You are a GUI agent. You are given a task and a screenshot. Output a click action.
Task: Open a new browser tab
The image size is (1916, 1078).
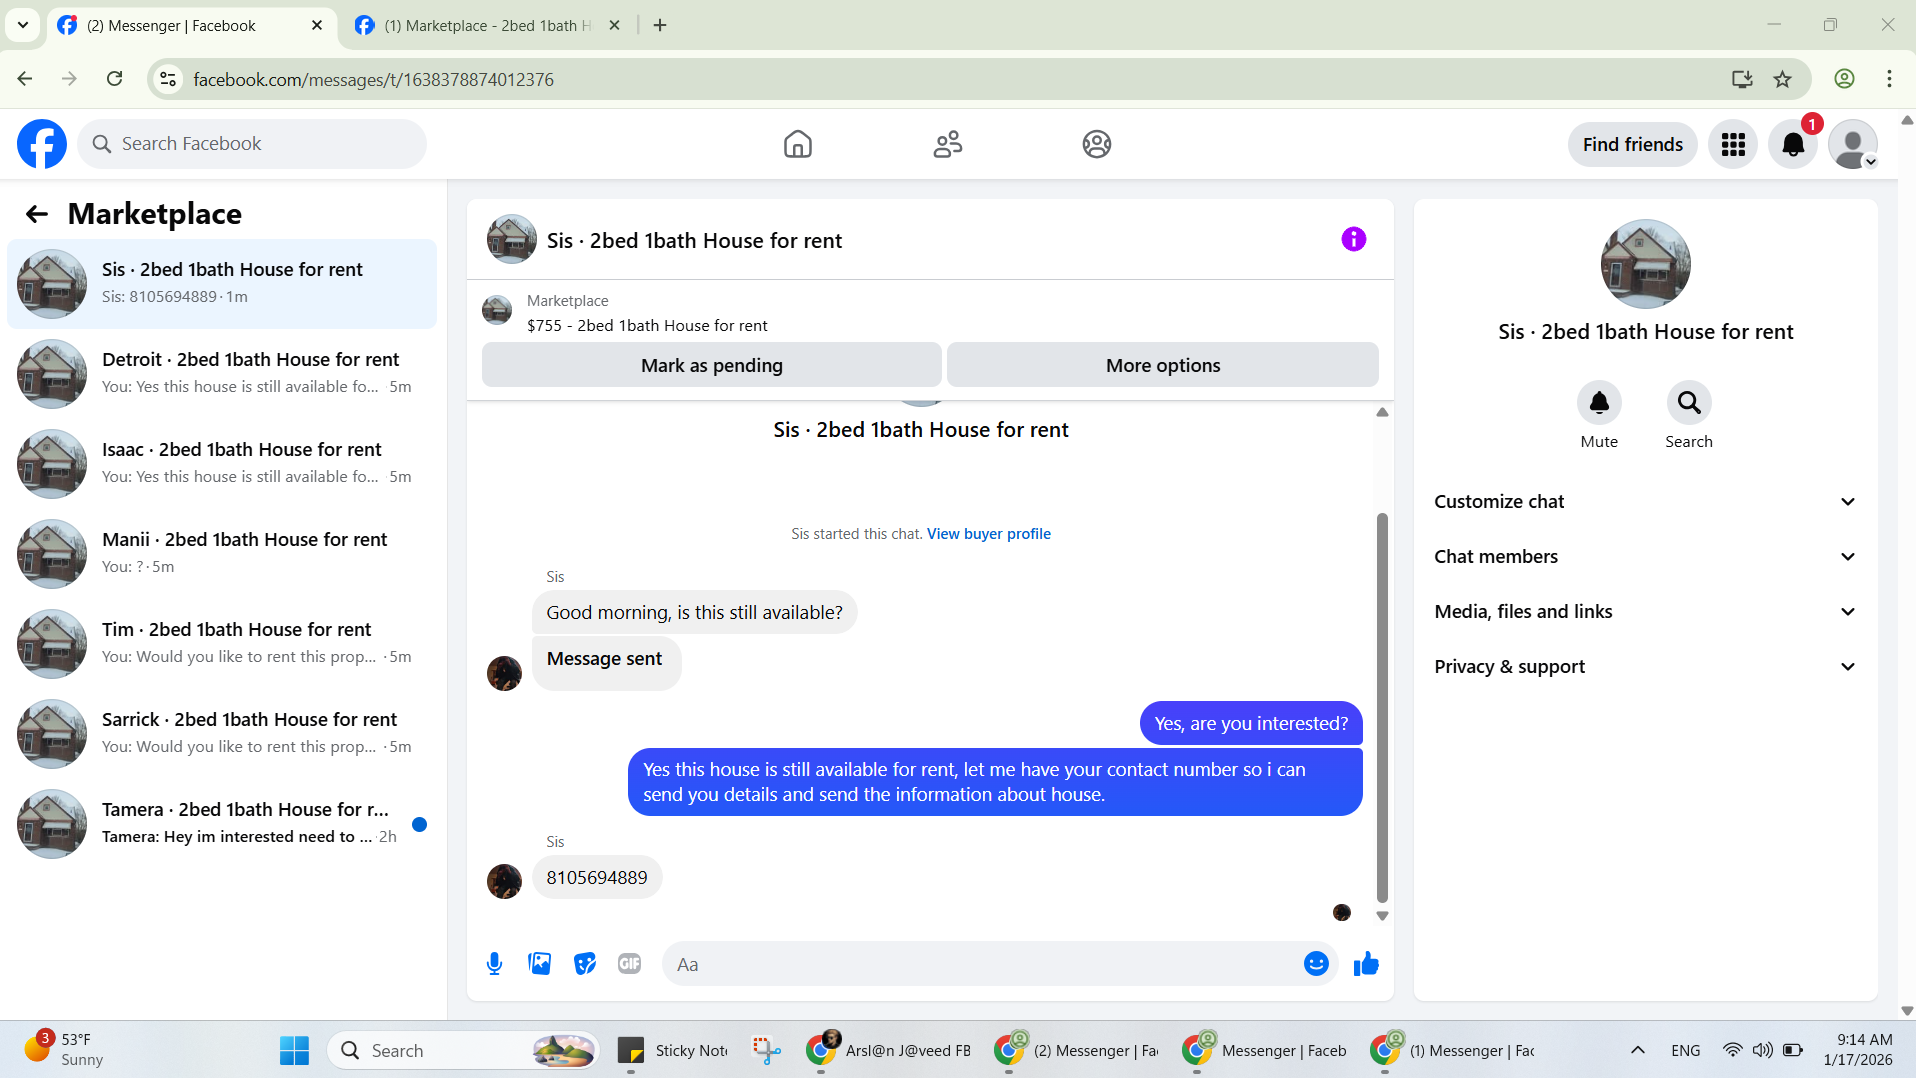pos(660,25)
